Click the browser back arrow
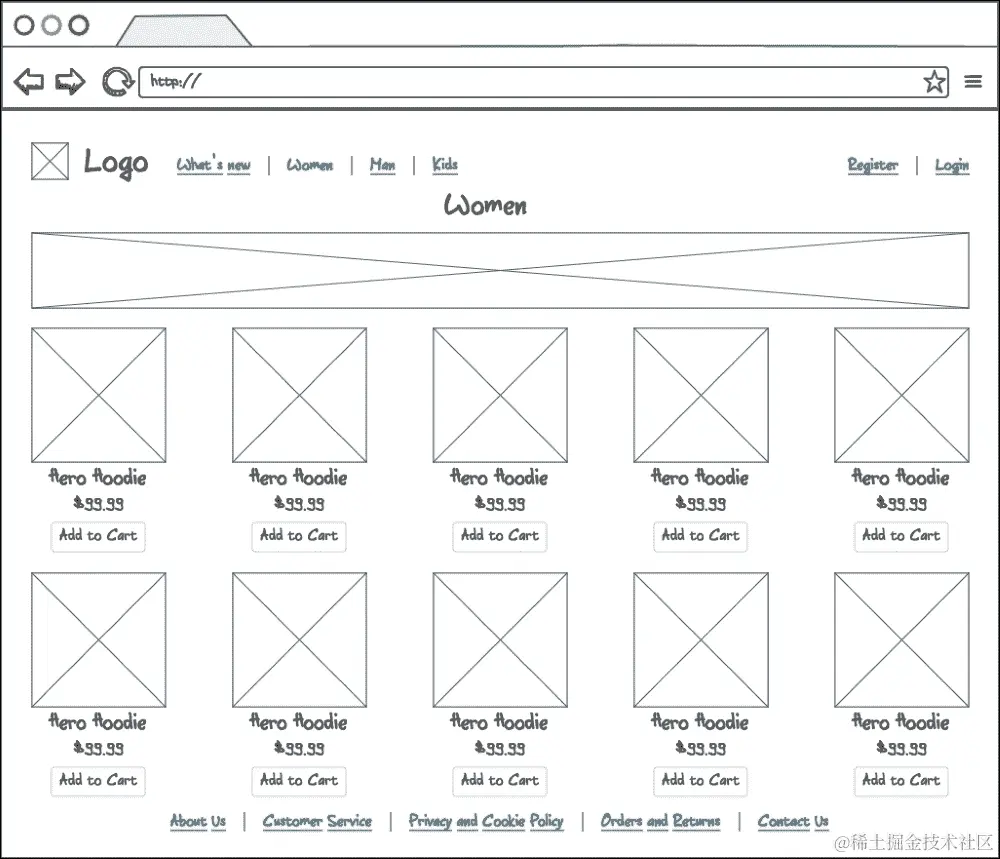 click(x=29, y=82)
